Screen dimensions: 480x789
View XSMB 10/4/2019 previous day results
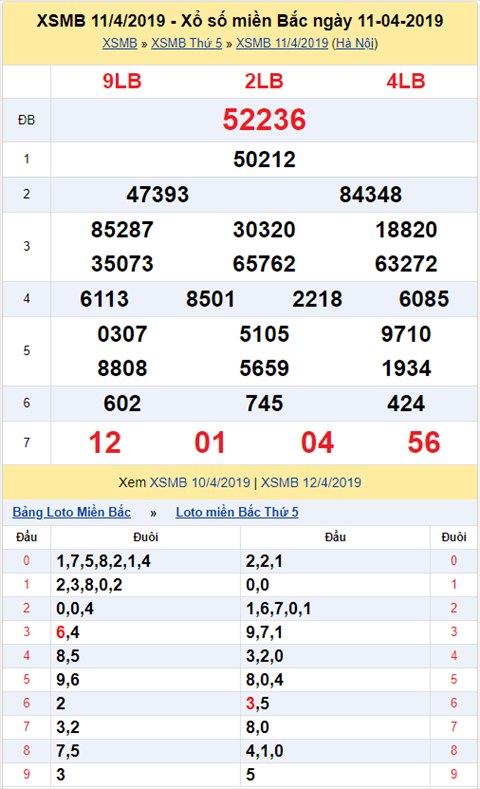(200, 483)
